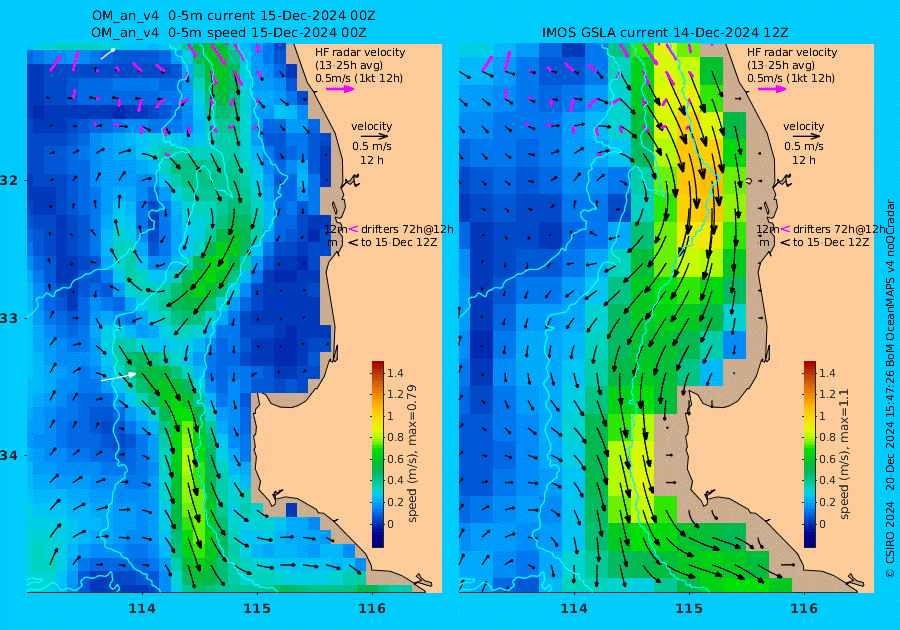This screenshot has height=630, width=900.
Task: Click the magenta drifter marker in right legend
Action: tap(785, 229)
